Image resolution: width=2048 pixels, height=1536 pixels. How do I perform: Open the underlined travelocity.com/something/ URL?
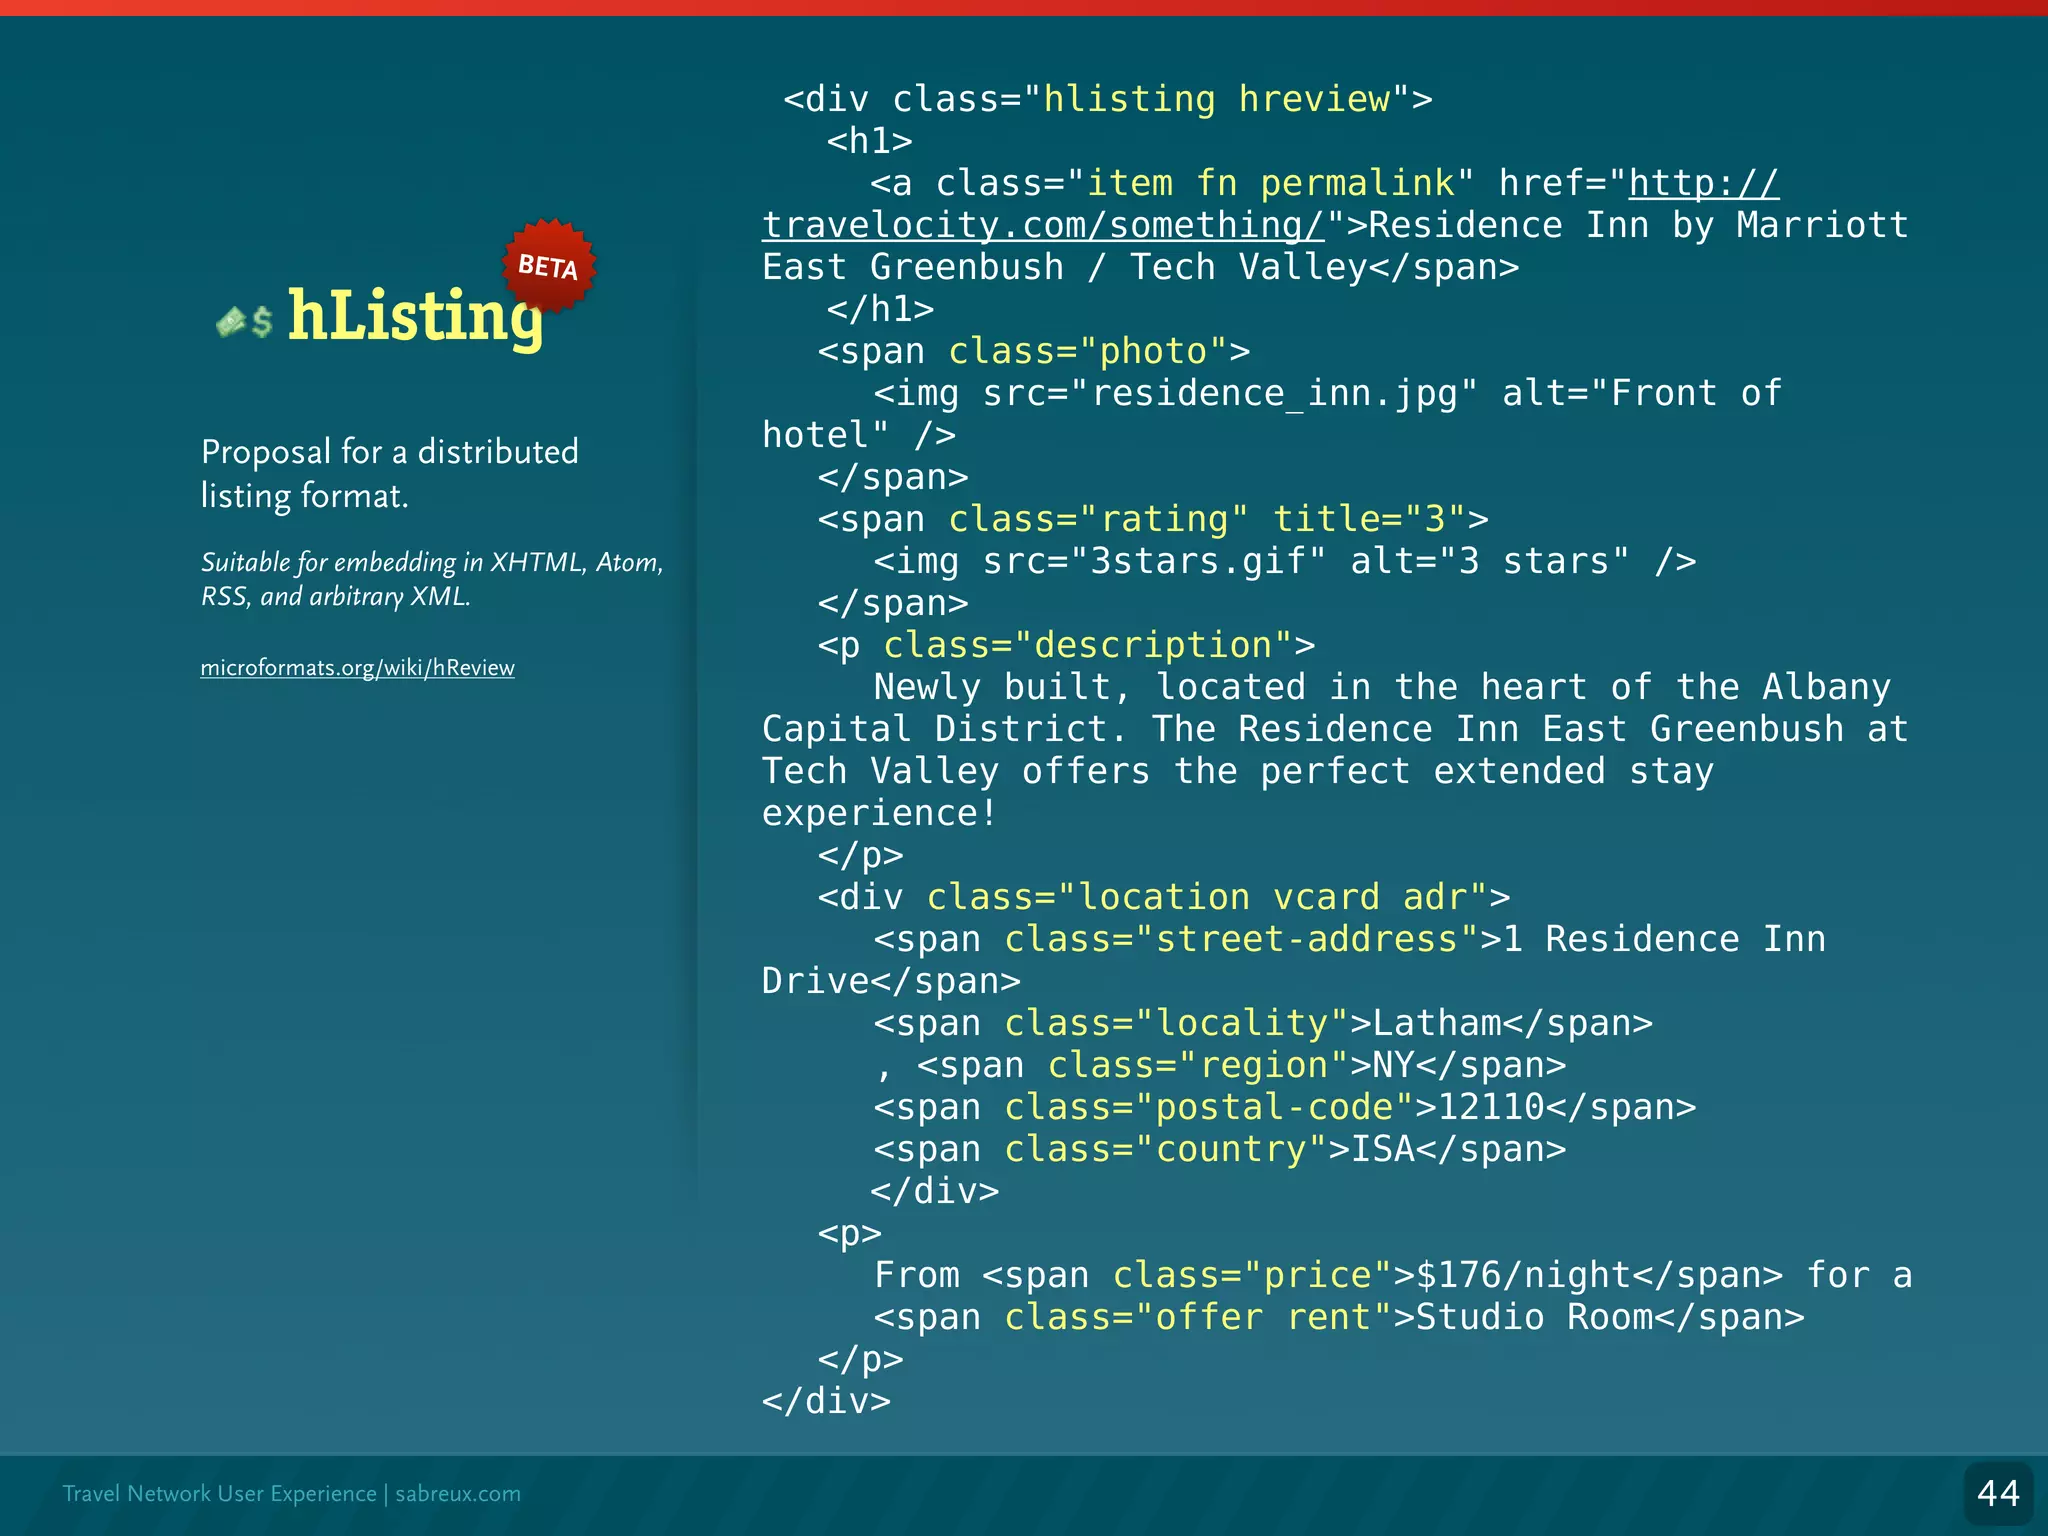(1043, 225)
